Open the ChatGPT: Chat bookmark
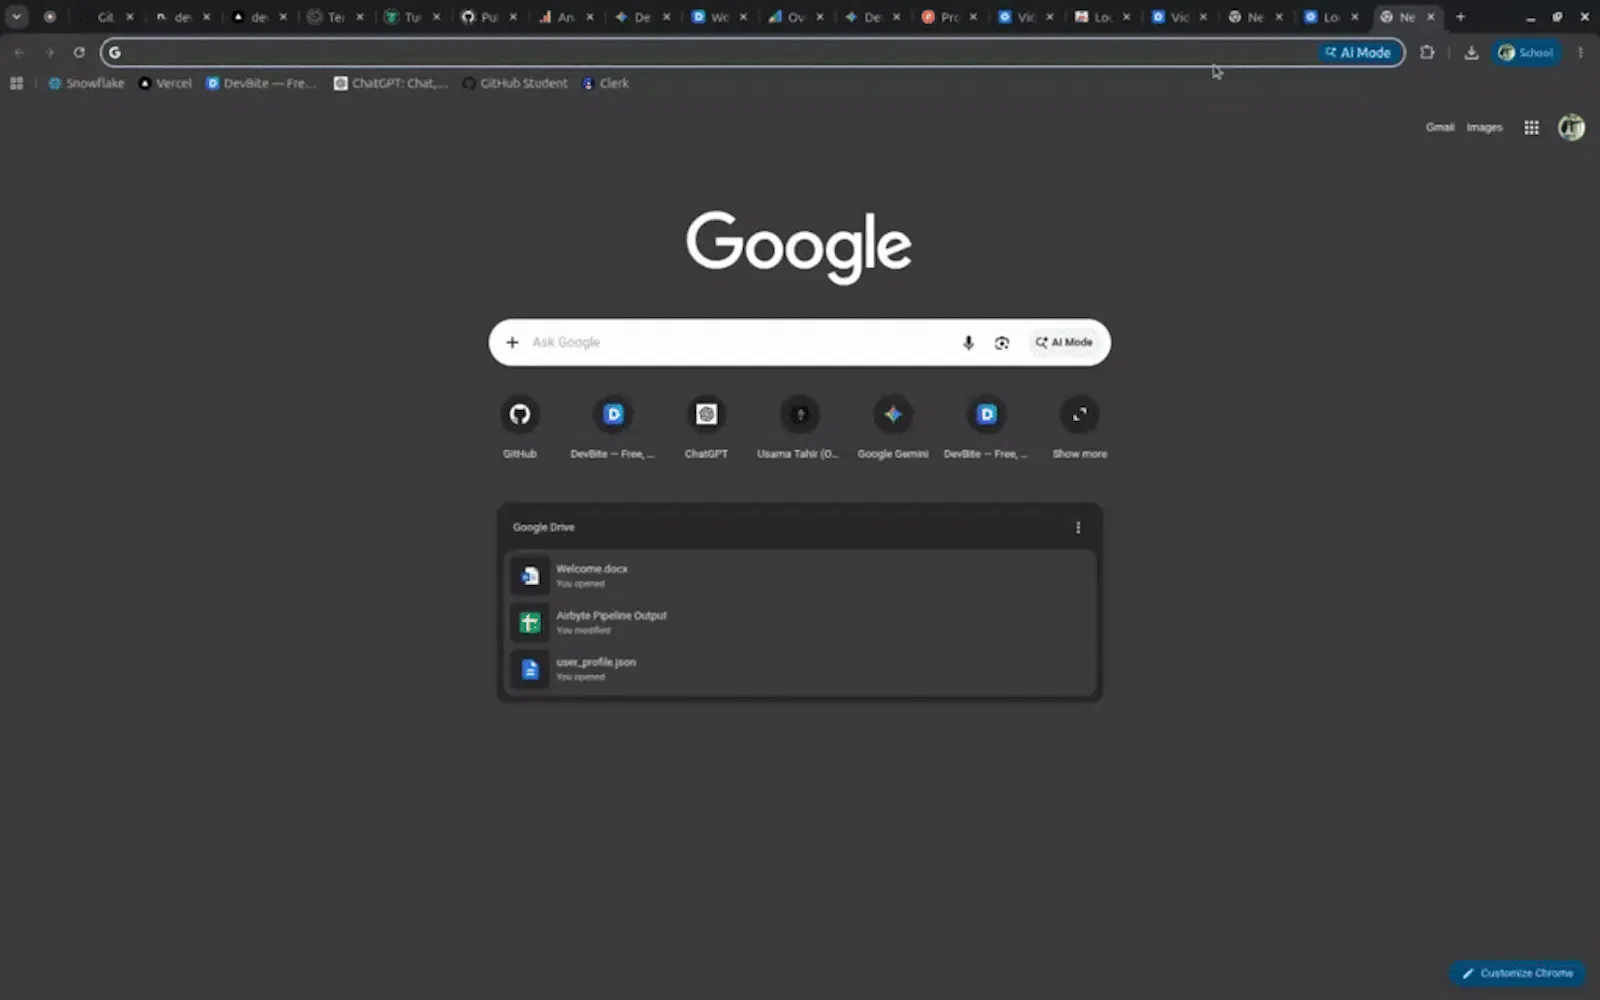 (391, 83)
